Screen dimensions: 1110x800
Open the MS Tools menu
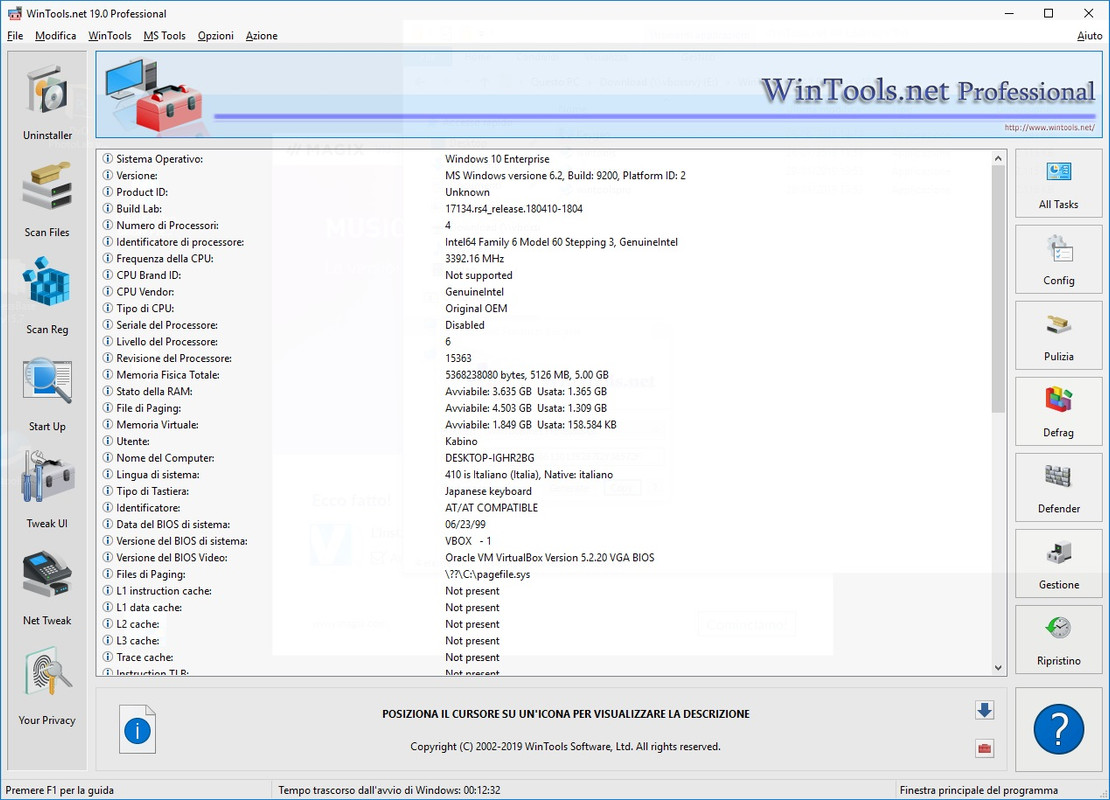coord(164,35)
